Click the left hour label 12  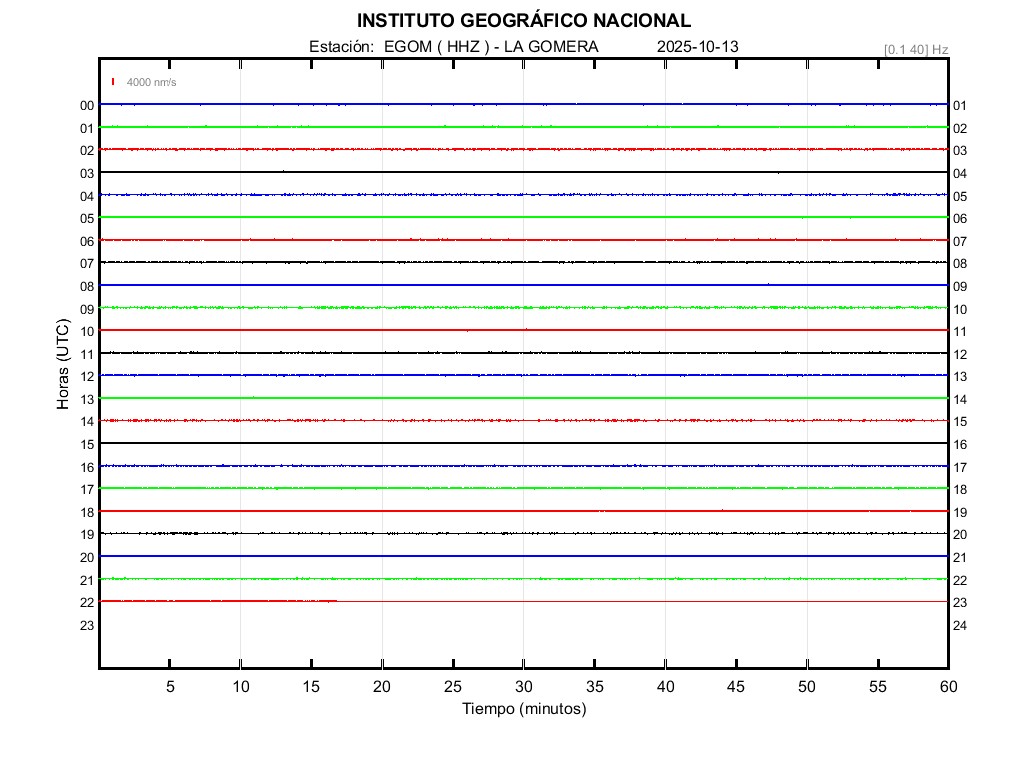[x=87, y=376]
